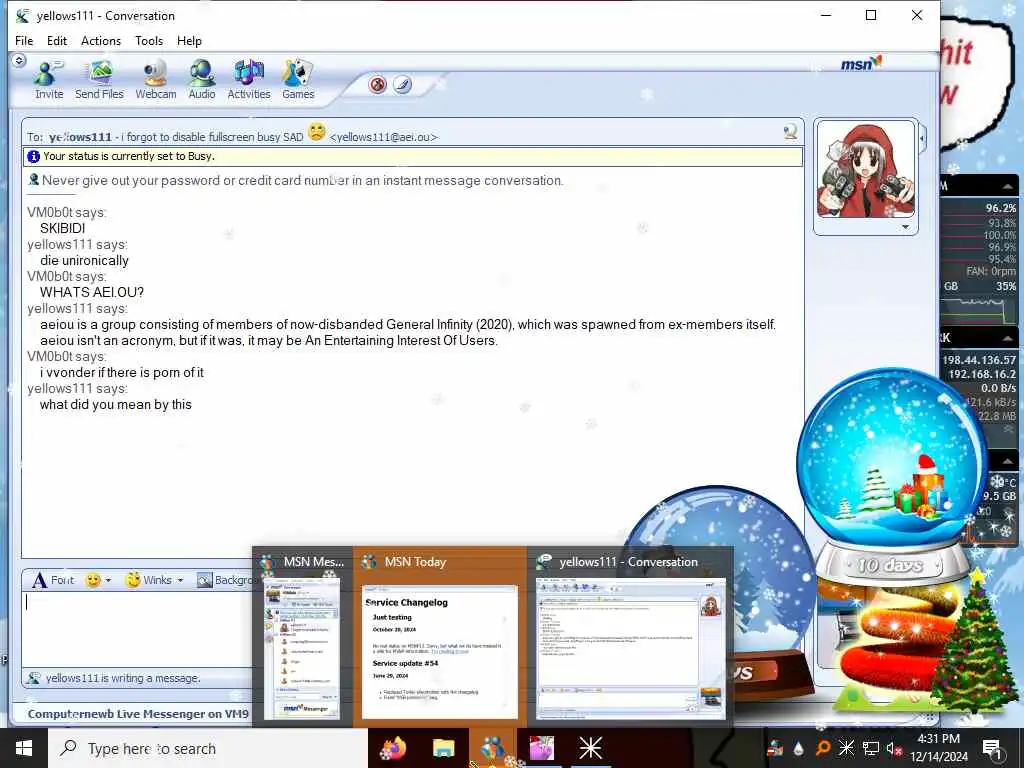Click the "Your status is currently set to Busy" bar
Screen dimensions: 1024x768
413,156
